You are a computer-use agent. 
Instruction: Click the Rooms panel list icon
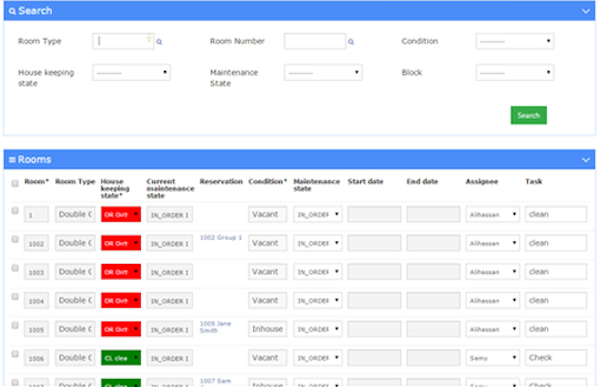pyautogui.click(x=12, y=160)
